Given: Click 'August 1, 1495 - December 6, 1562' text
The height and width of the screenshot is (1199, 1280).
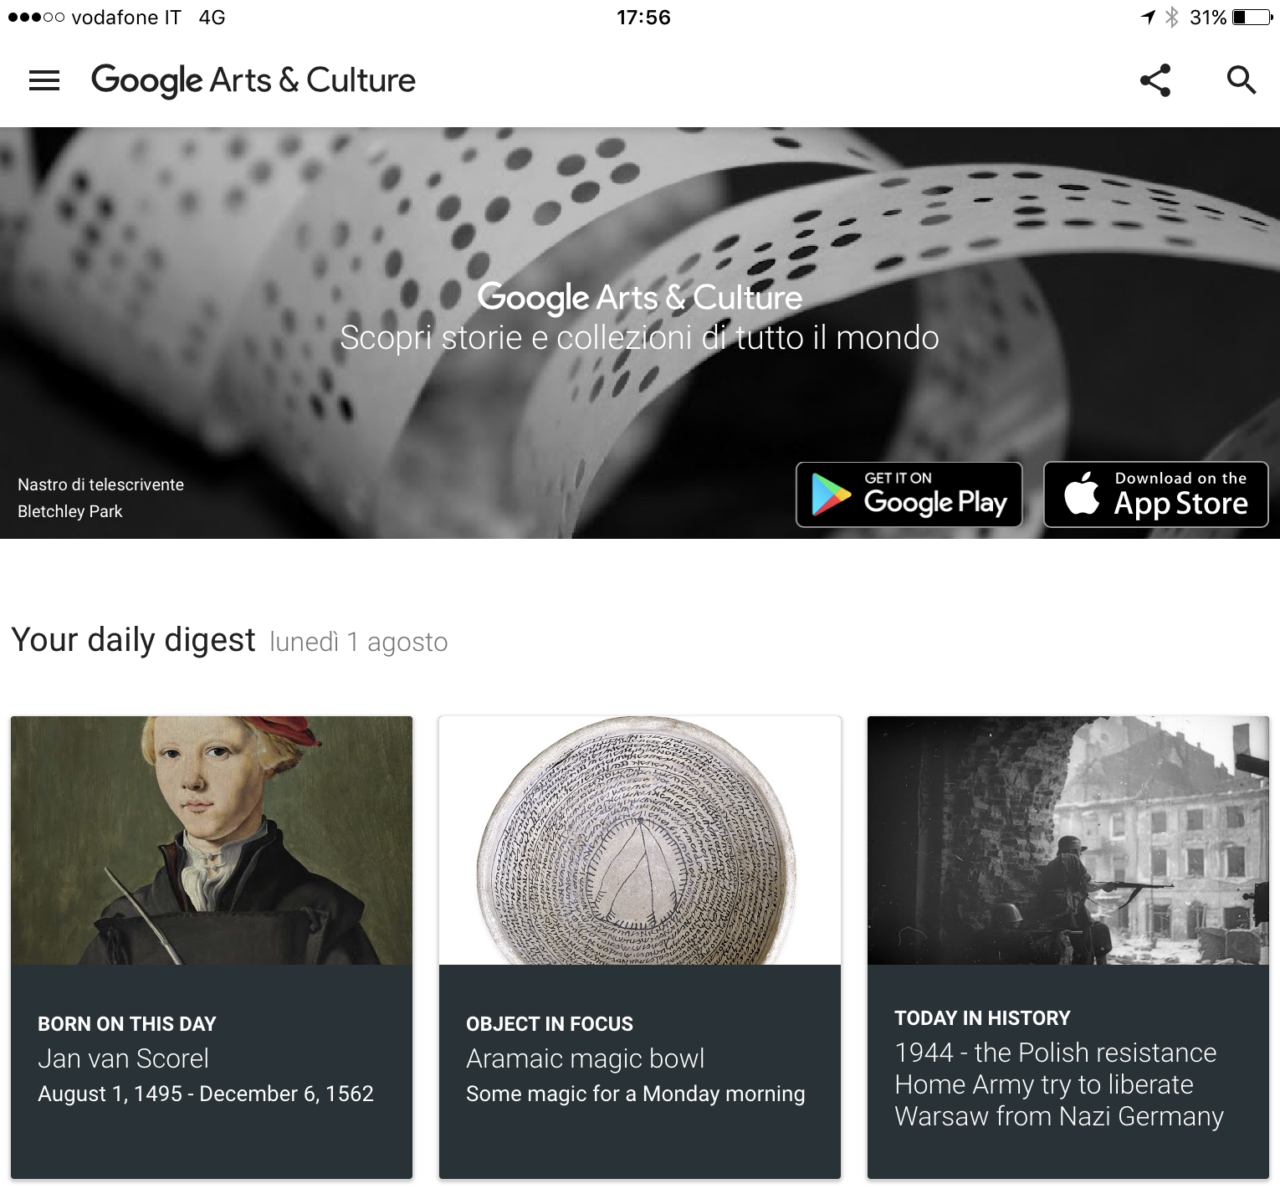Looking at the screenshot, I should click(x=206, y=1093).
